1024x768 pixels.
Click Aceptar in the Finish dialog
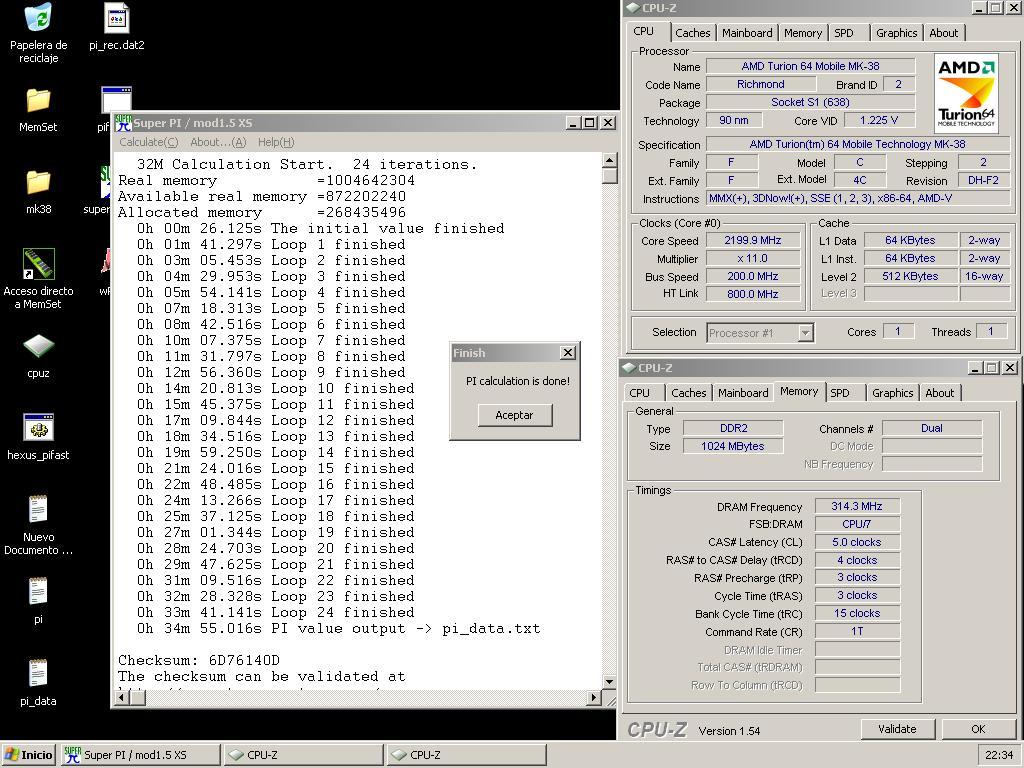tap(515, 415)
